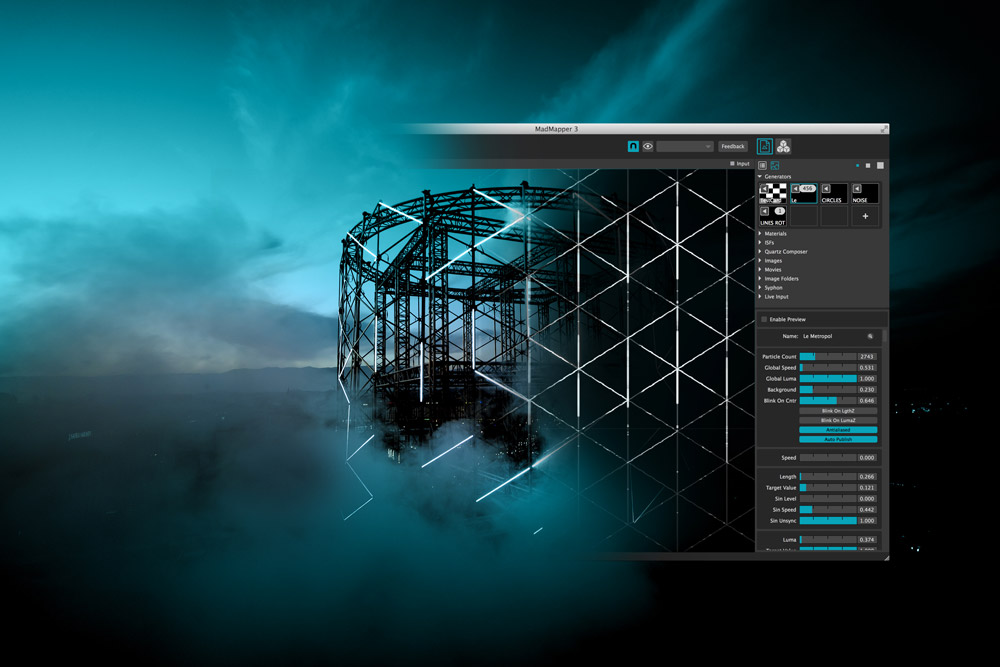Open the 3D cubes view icon
The width and height of the screenshot is (1000, 667).
click(x=783, y=146)
